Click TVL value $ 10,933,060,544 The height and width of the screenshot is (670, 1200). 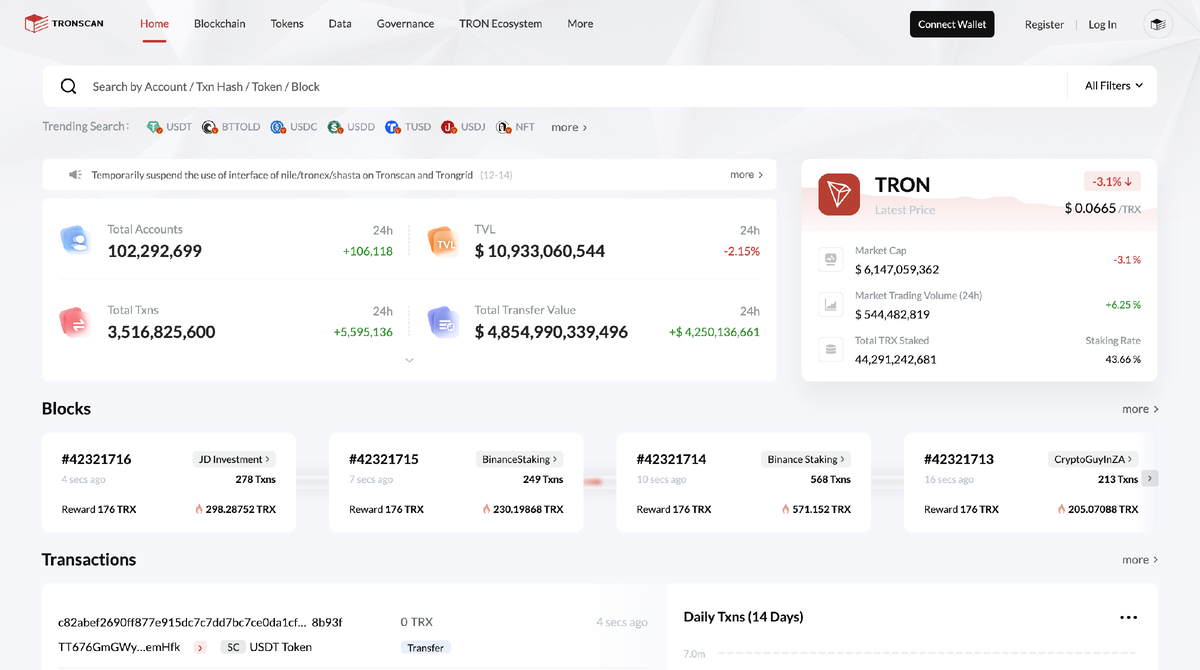point(539,251)
